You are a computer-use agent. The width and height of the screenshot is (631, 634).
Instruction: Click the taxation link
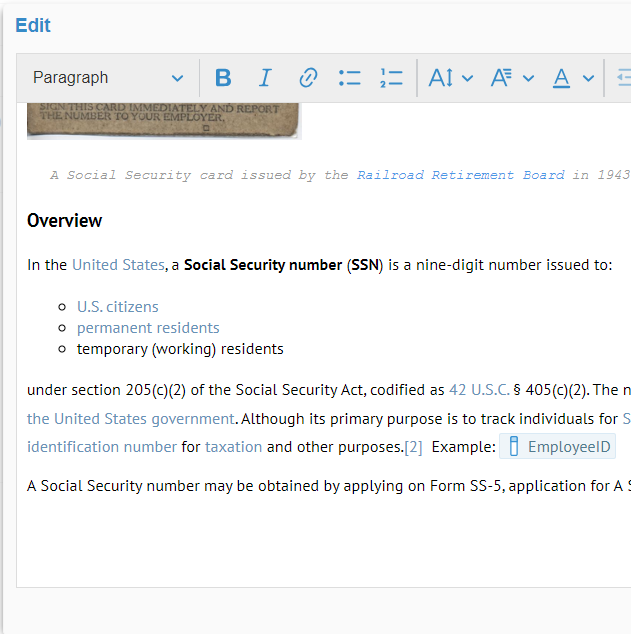point(233,447)
